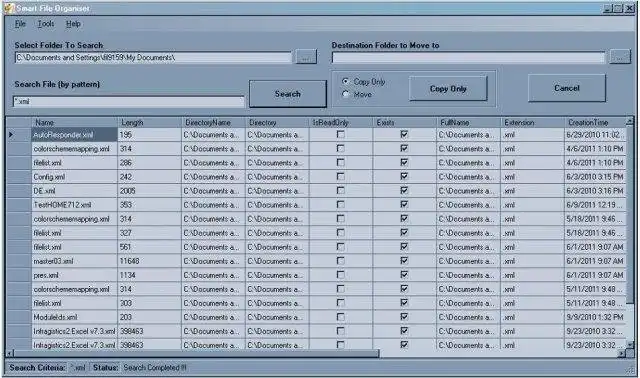Sort by the DirectoryName column header
This screenshot has height=378, width=640.
[213, 122]
